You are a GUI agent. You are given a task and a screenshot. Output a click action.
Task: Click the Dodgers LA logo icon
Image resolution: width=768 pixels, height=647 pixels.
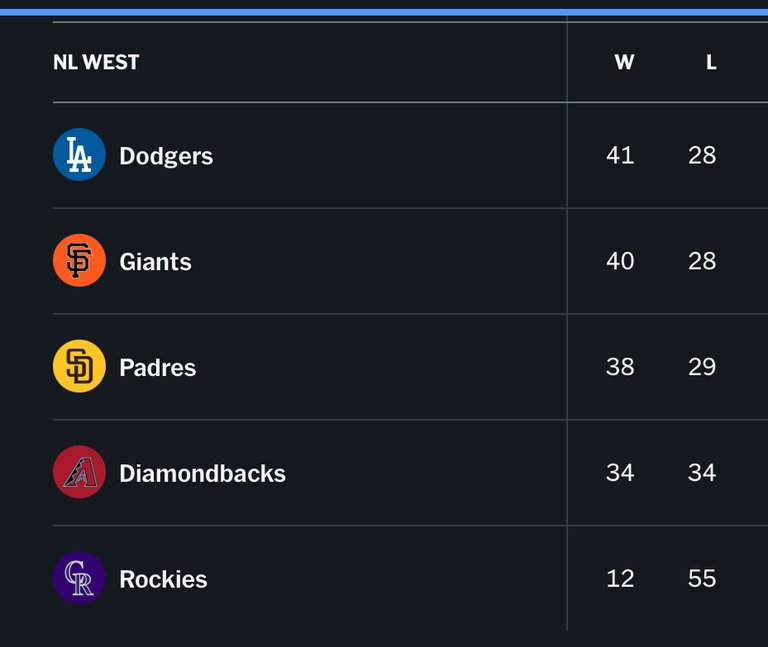[79, 155]
